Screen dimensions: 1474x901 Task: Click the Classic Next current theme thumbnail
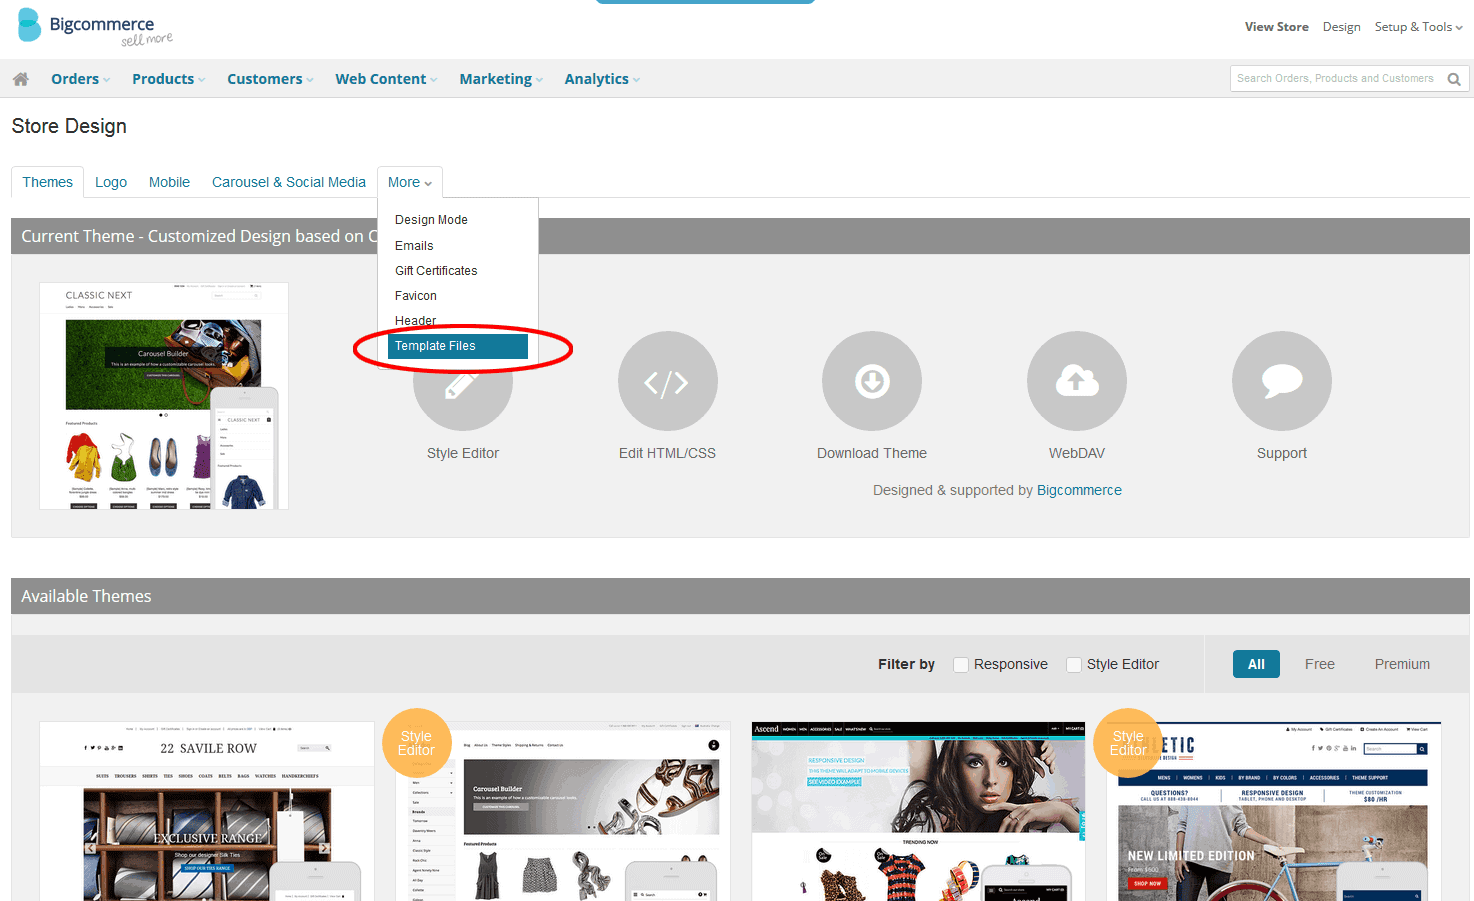pos(164,396)
